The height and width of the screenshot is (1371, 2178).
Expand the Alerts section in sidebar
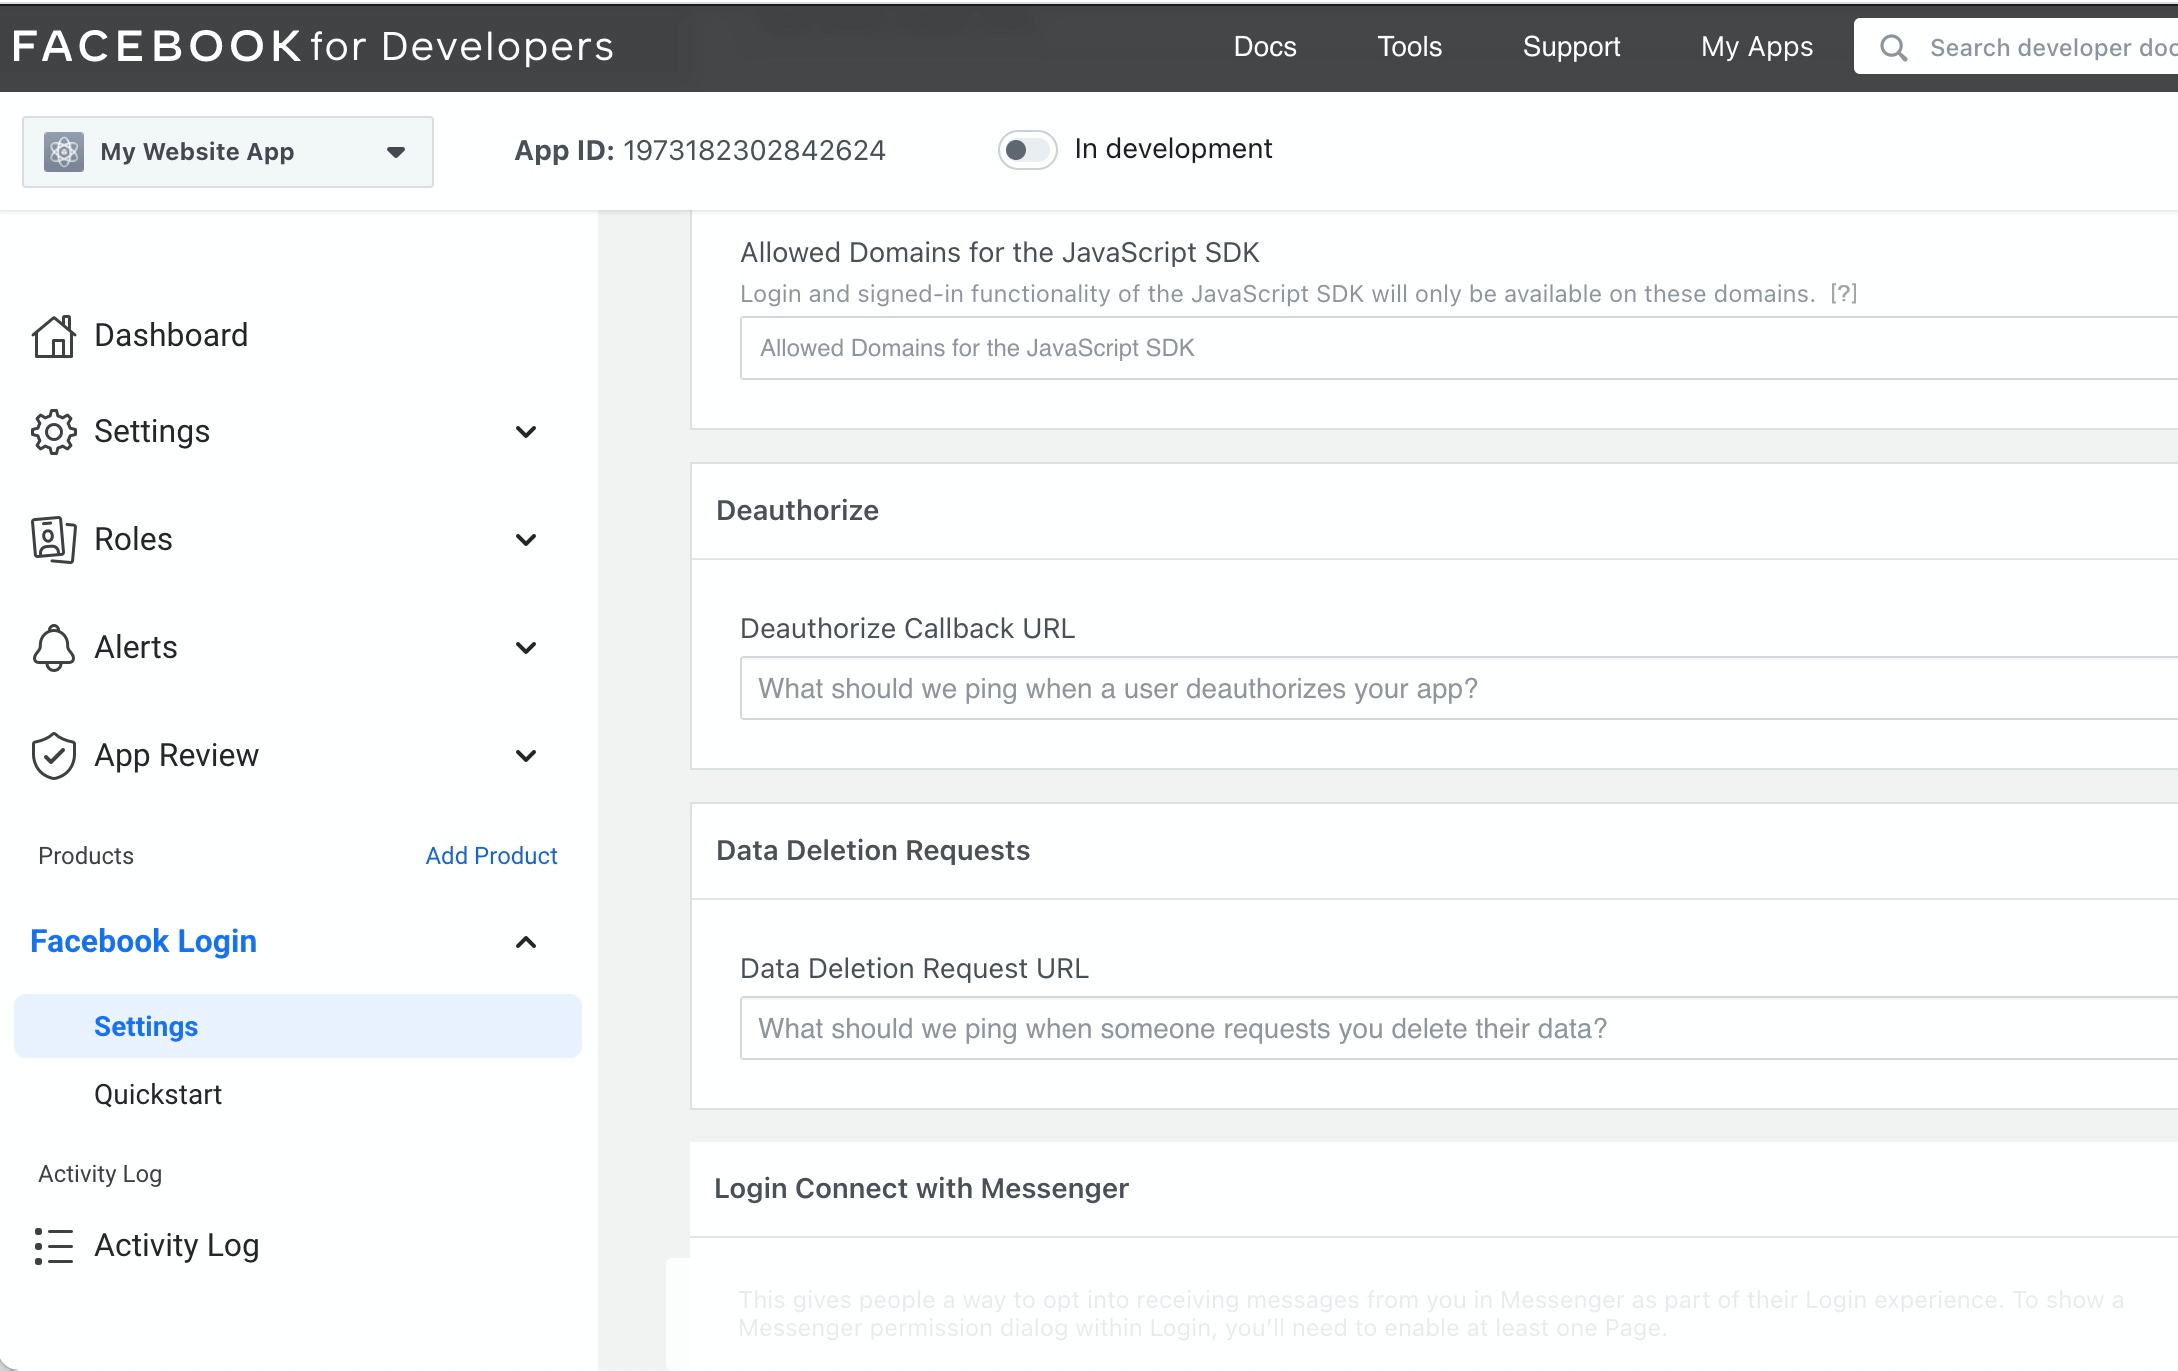click(524, 646)
